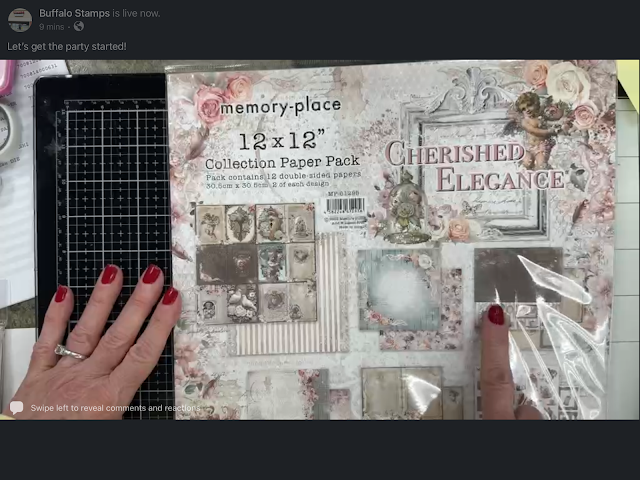Open the Buffalo Stamps profile picture
Image resolution: width=640 pixels, height=480 pixels.
click(20, 20)
